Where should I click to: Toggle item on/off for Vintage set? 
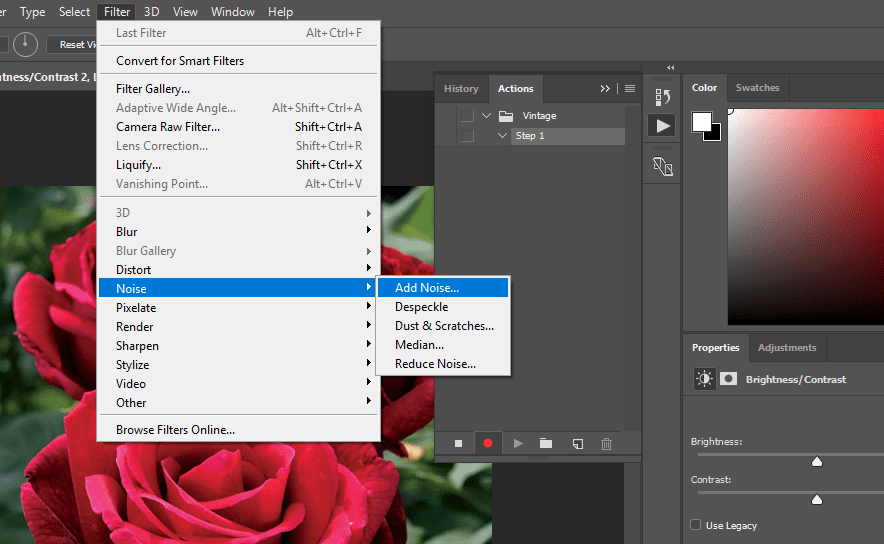[x=467, y=116]
